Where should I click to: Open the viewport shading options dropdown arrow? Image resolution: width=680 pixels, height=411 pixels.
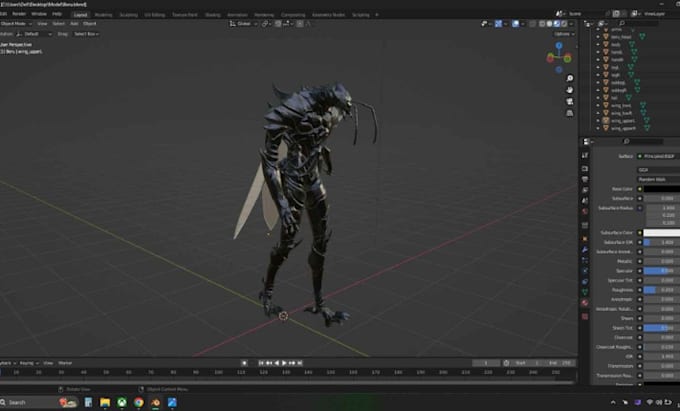click(572, 24)
